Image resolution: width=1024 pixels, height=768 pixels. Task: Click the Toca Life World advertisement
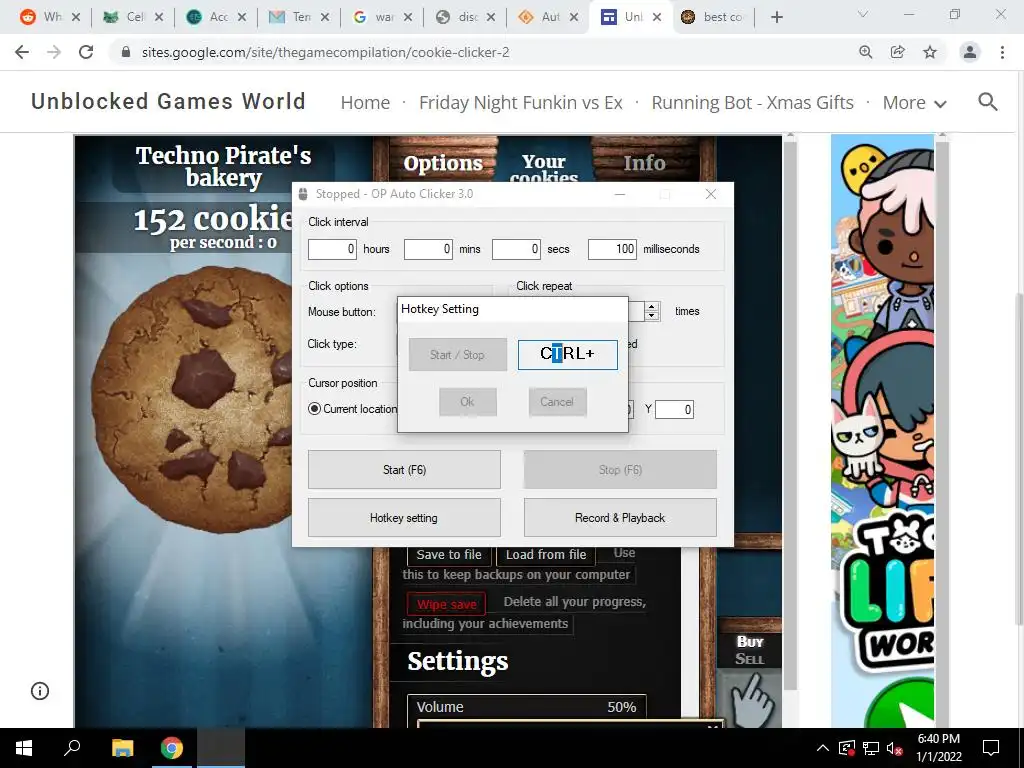point(882,431)
